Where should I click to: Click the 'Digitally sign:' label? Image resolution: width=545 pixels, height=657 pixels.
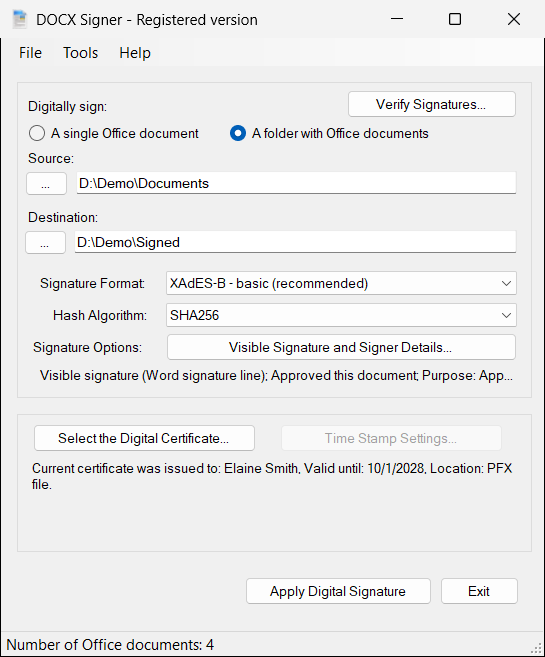click(67, 106)
